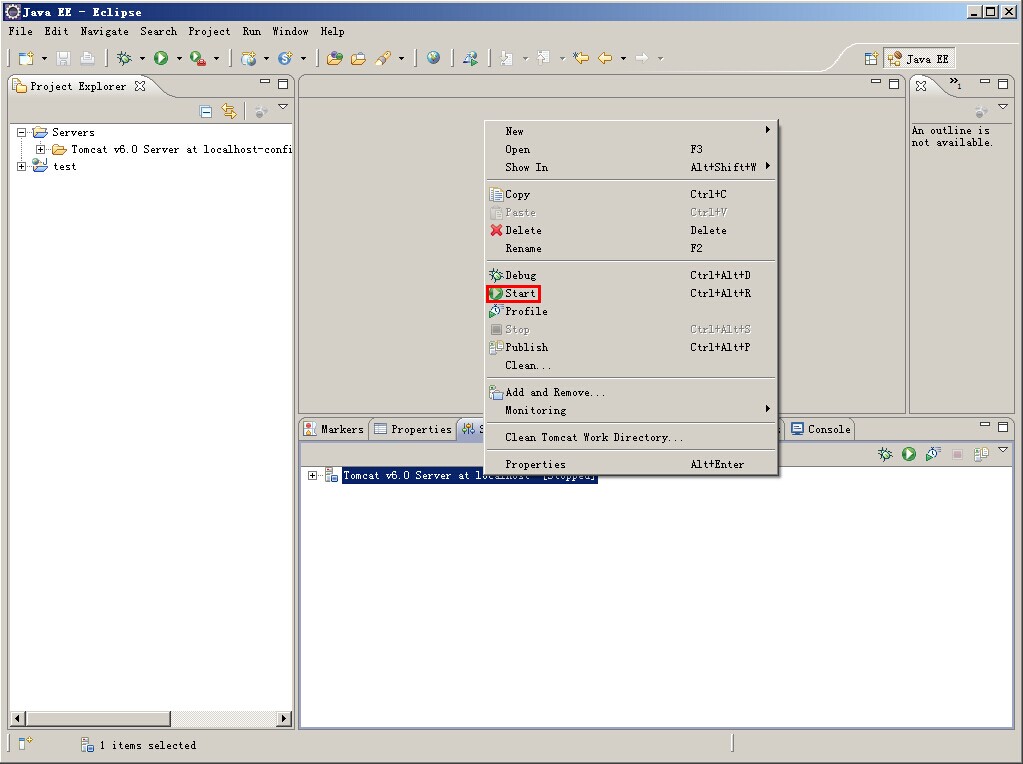Choose Publish in the context menu

tap(631, 347)
